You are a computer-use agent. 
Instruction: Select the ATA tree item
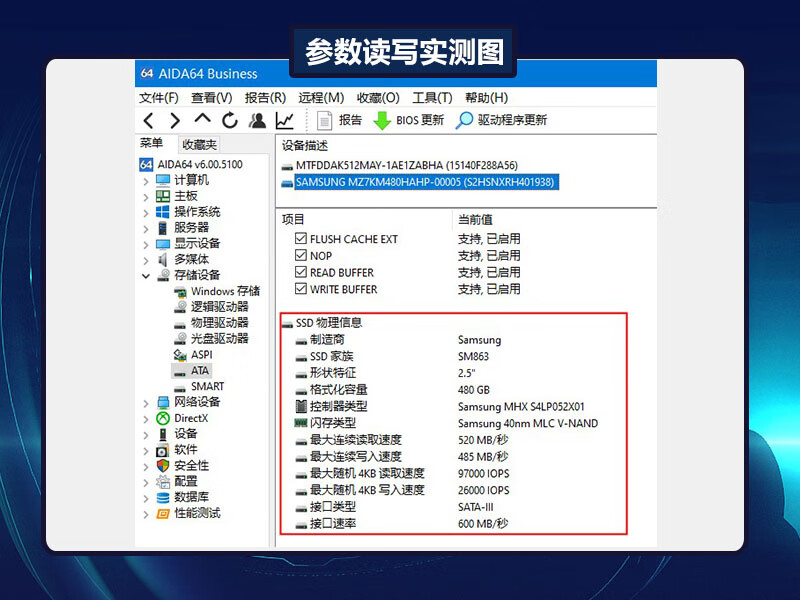191,370
